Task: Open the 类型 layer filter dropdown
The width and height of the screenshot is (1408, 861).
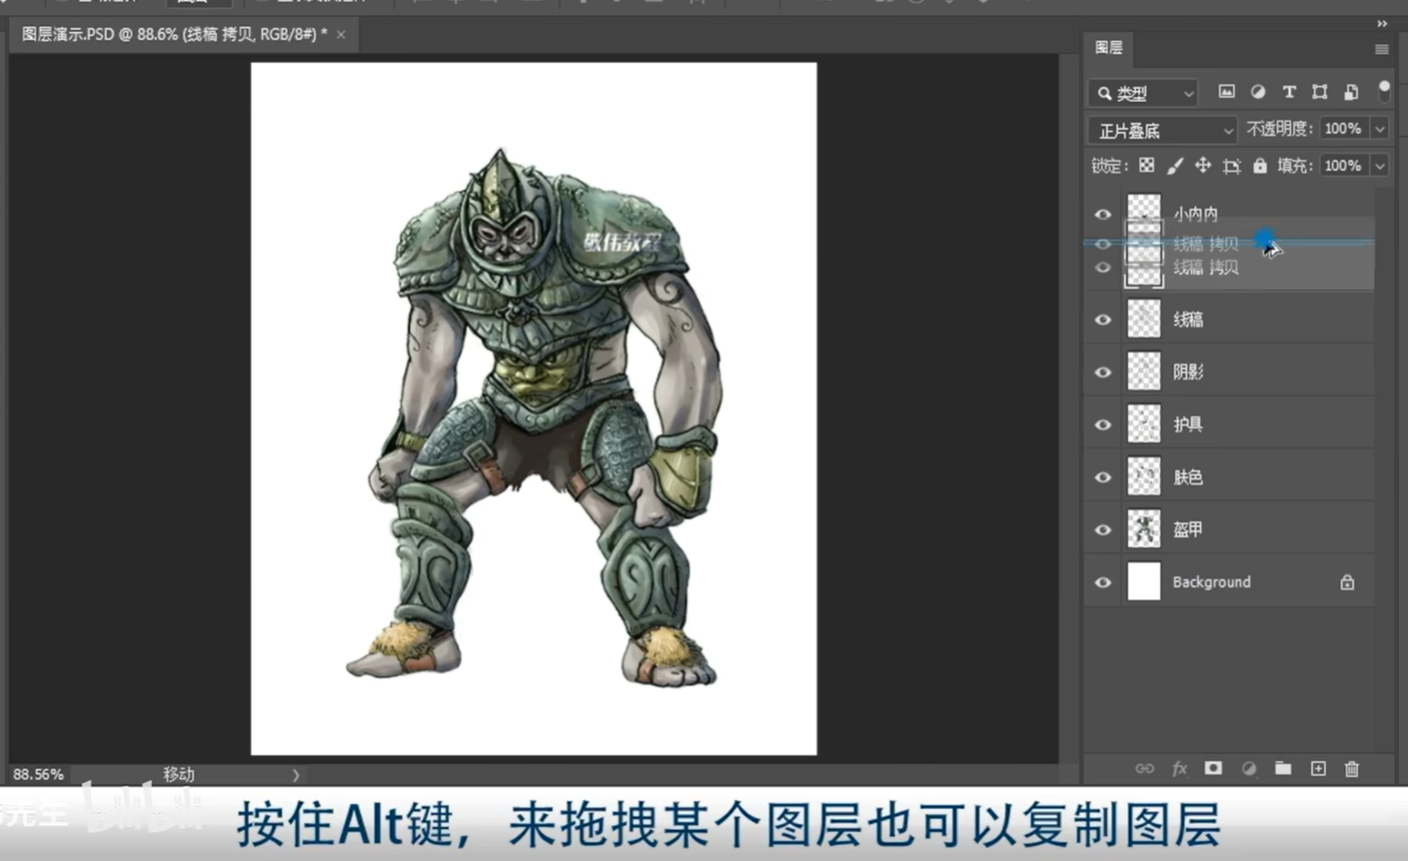Action: (x=1142, y=93)
